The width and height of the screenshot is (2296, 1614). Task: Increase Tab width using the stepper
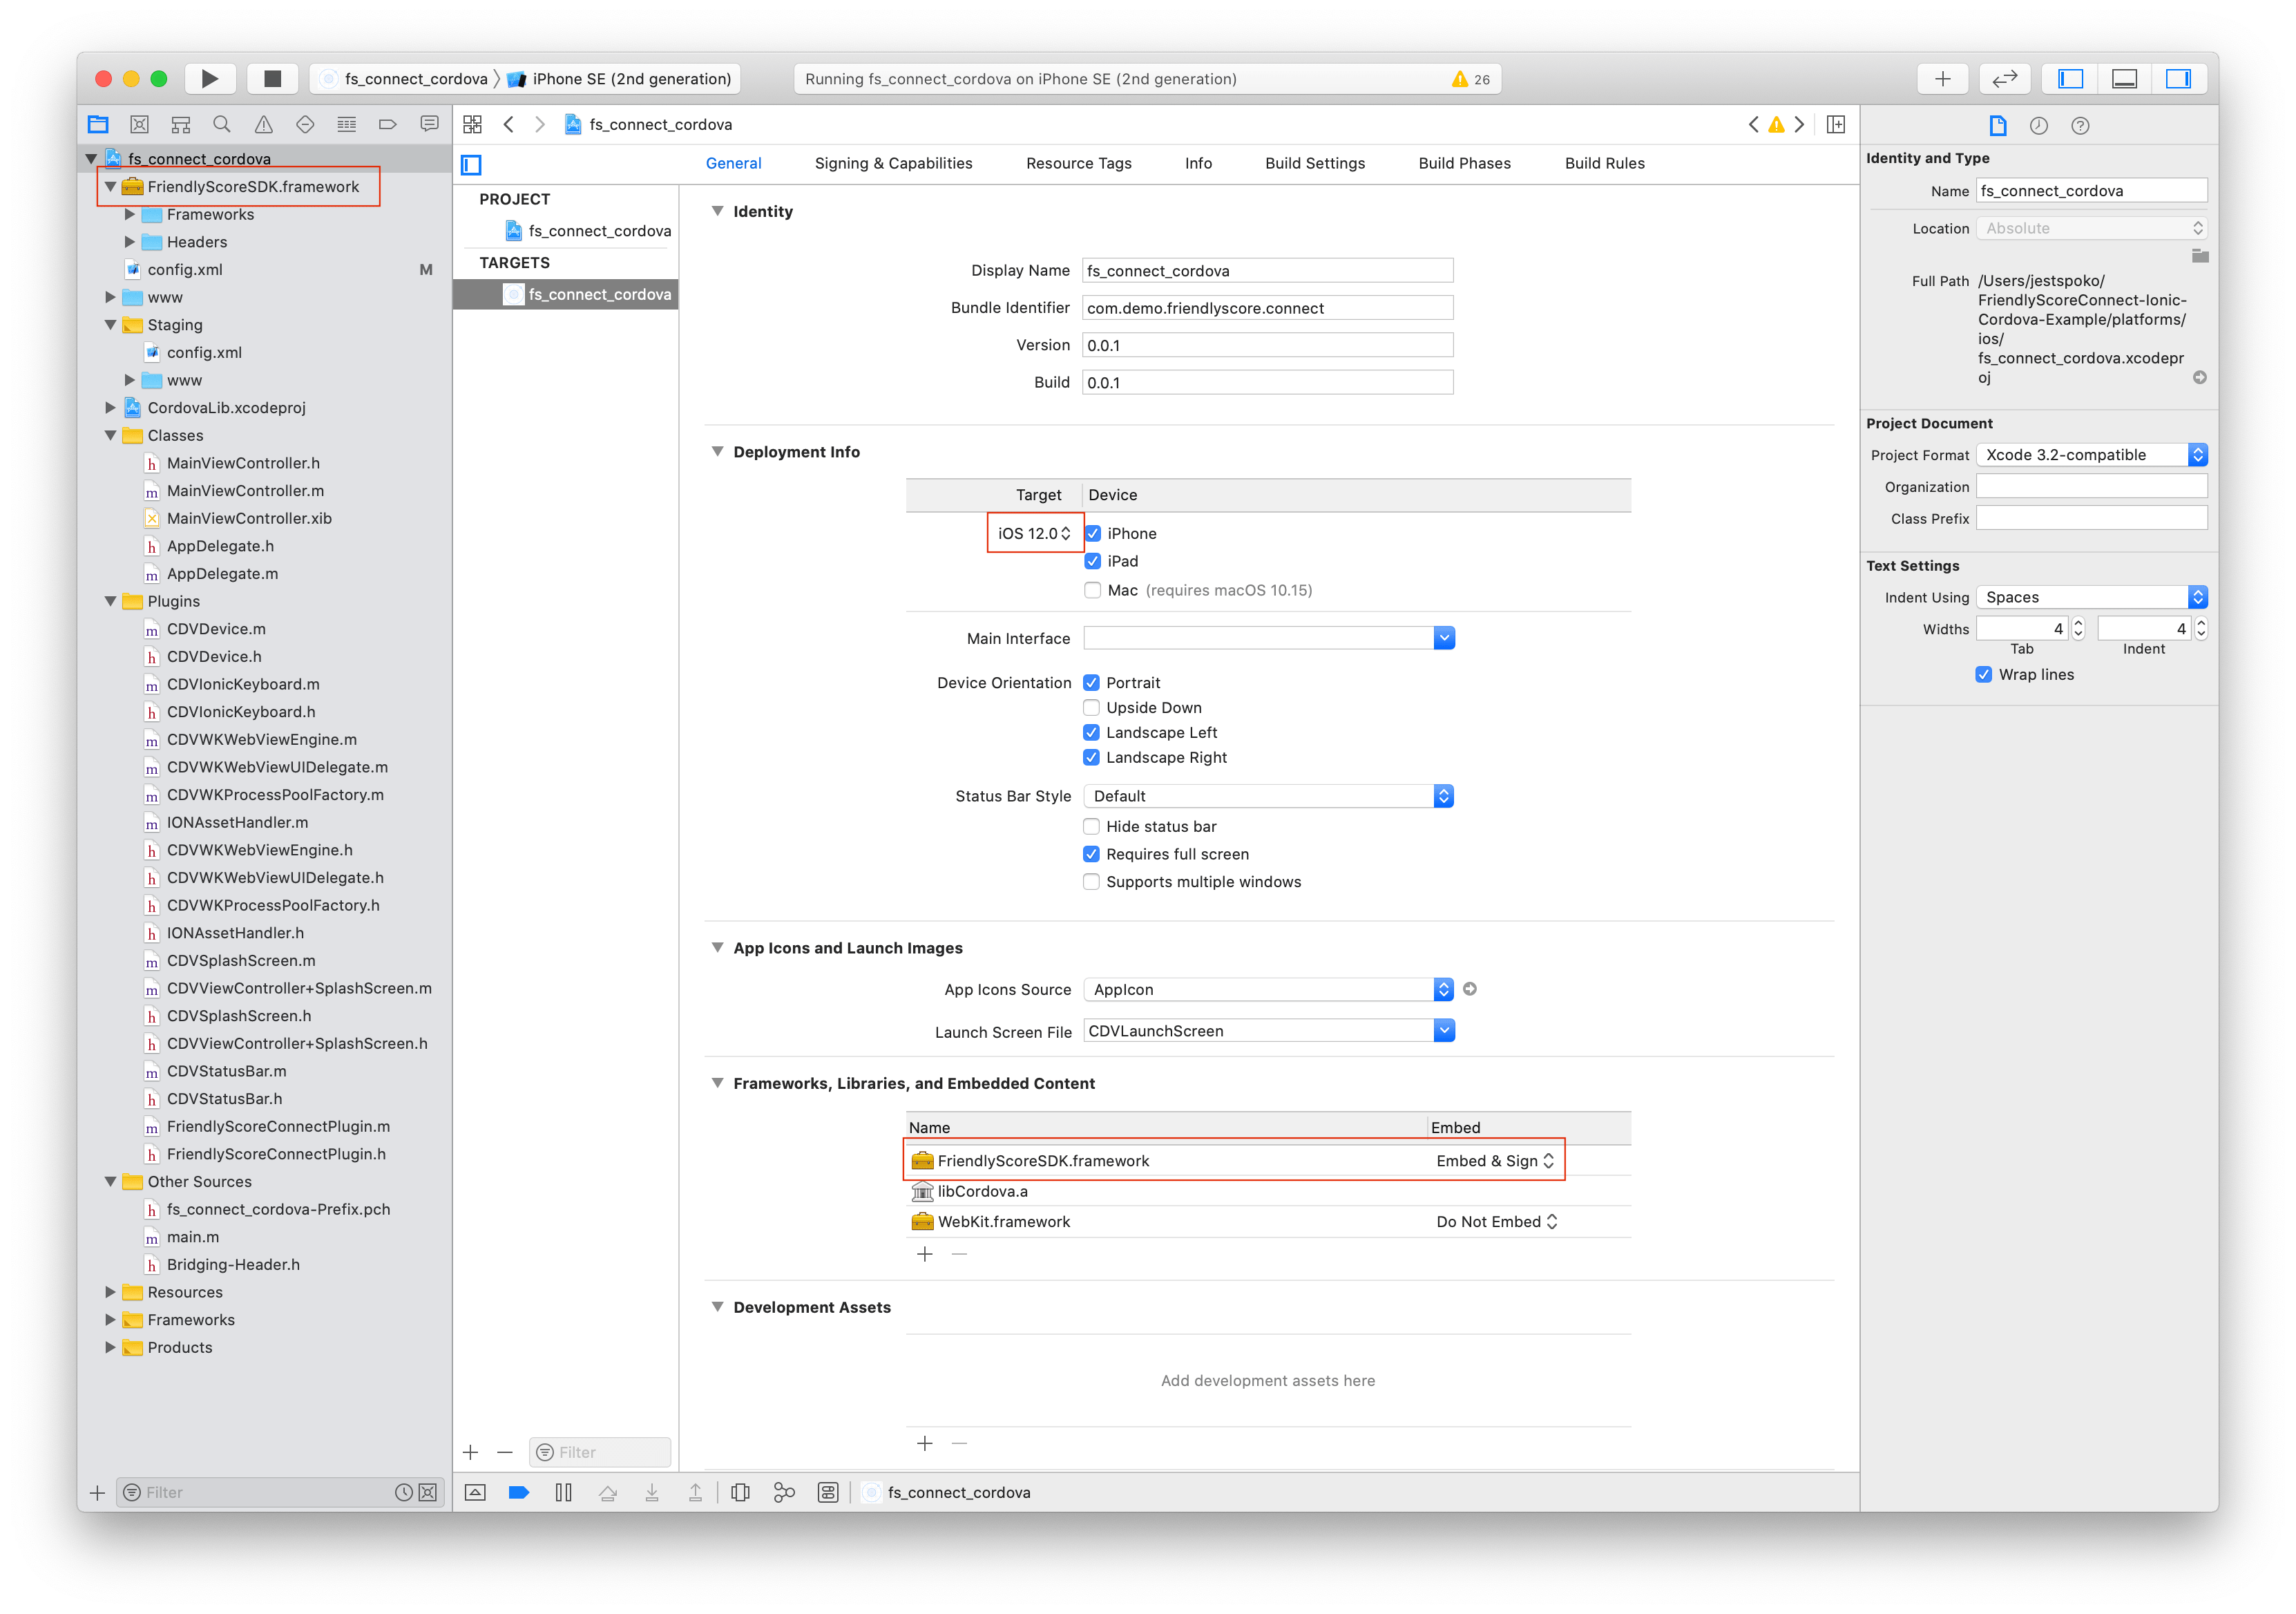pos(2079,623)
